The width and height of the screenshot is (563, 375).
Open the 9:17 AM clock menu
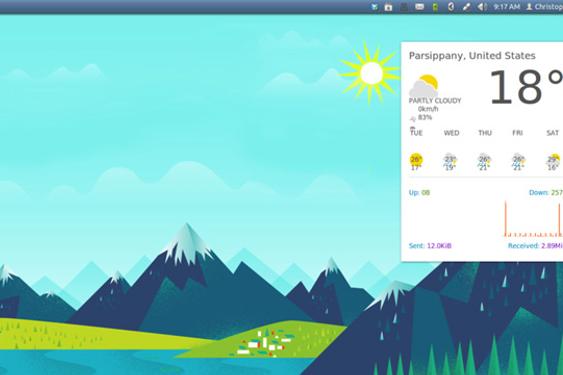point(507,7)
